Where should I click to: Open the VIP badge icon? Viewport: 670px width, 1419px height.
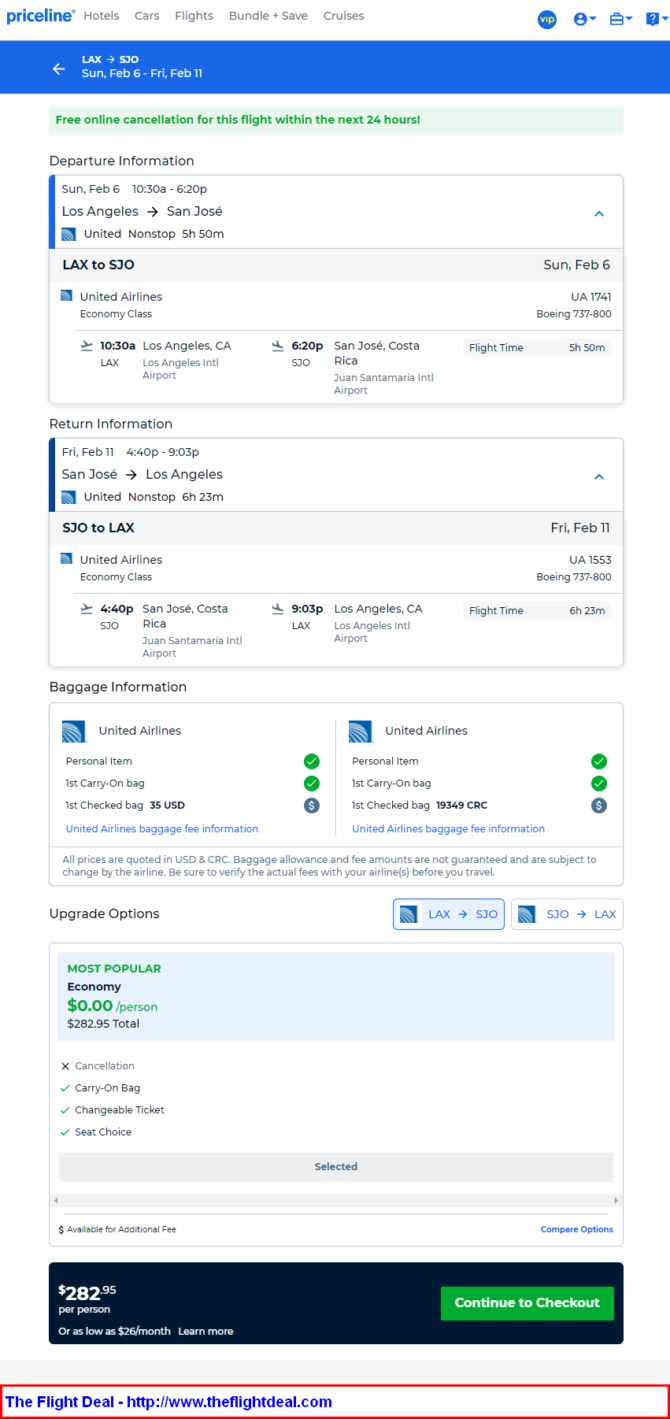point(547,19)
